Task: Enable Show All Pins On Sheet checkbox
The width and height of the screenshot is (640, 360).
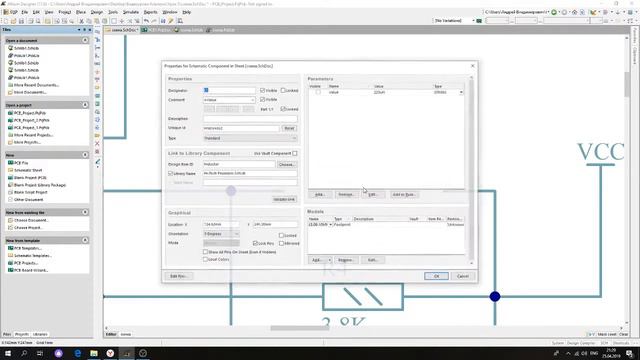Action: click(205, 252)
